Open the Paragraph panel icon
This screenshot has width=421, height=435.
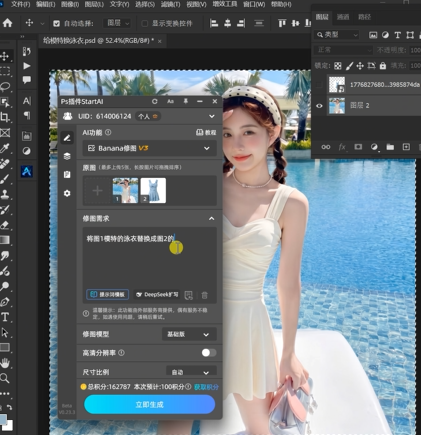point(27,115)
